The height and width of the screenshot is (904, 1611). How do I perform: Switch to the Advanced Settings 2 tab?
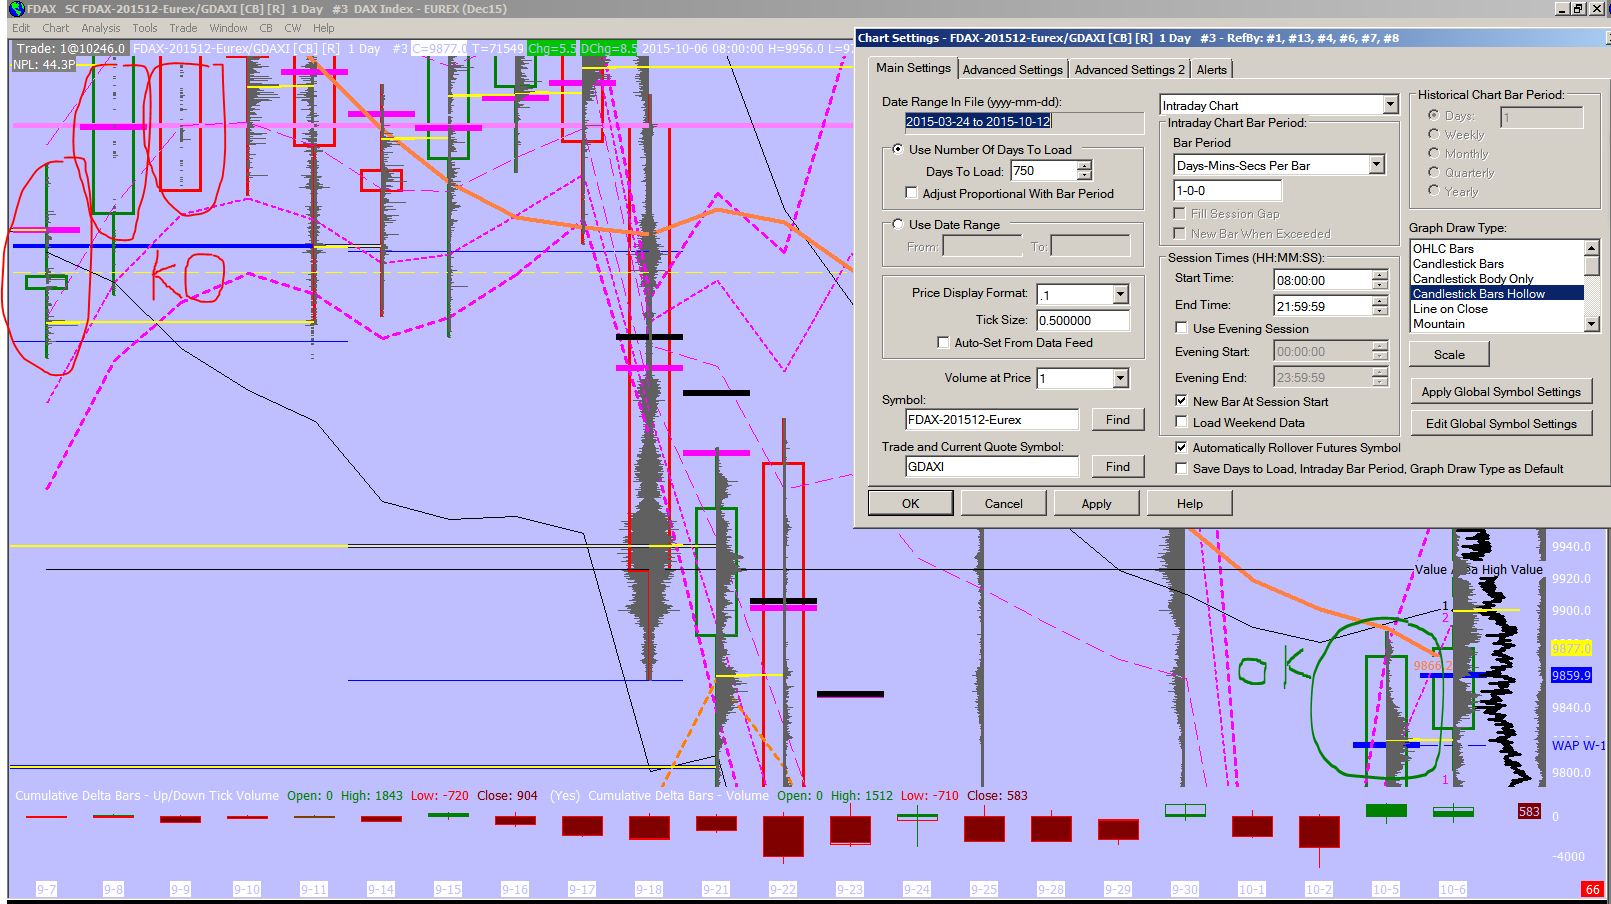point(1128,70)
